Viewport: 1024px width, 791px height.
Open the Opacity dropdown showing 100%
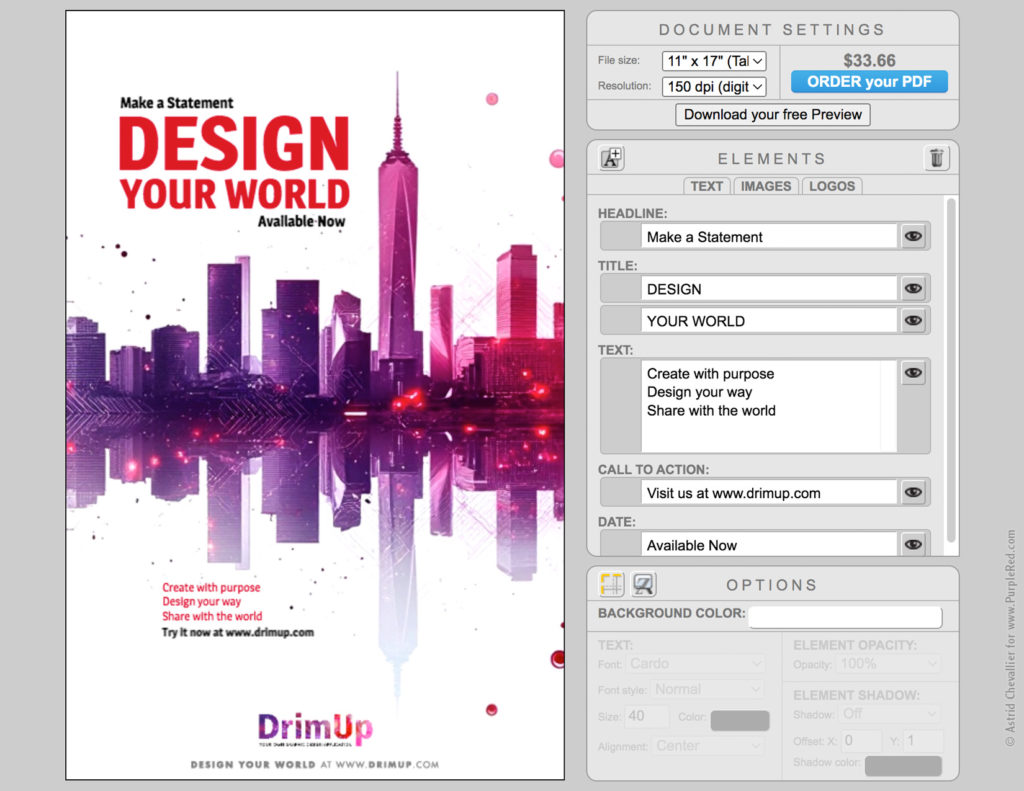pos(889,664)
